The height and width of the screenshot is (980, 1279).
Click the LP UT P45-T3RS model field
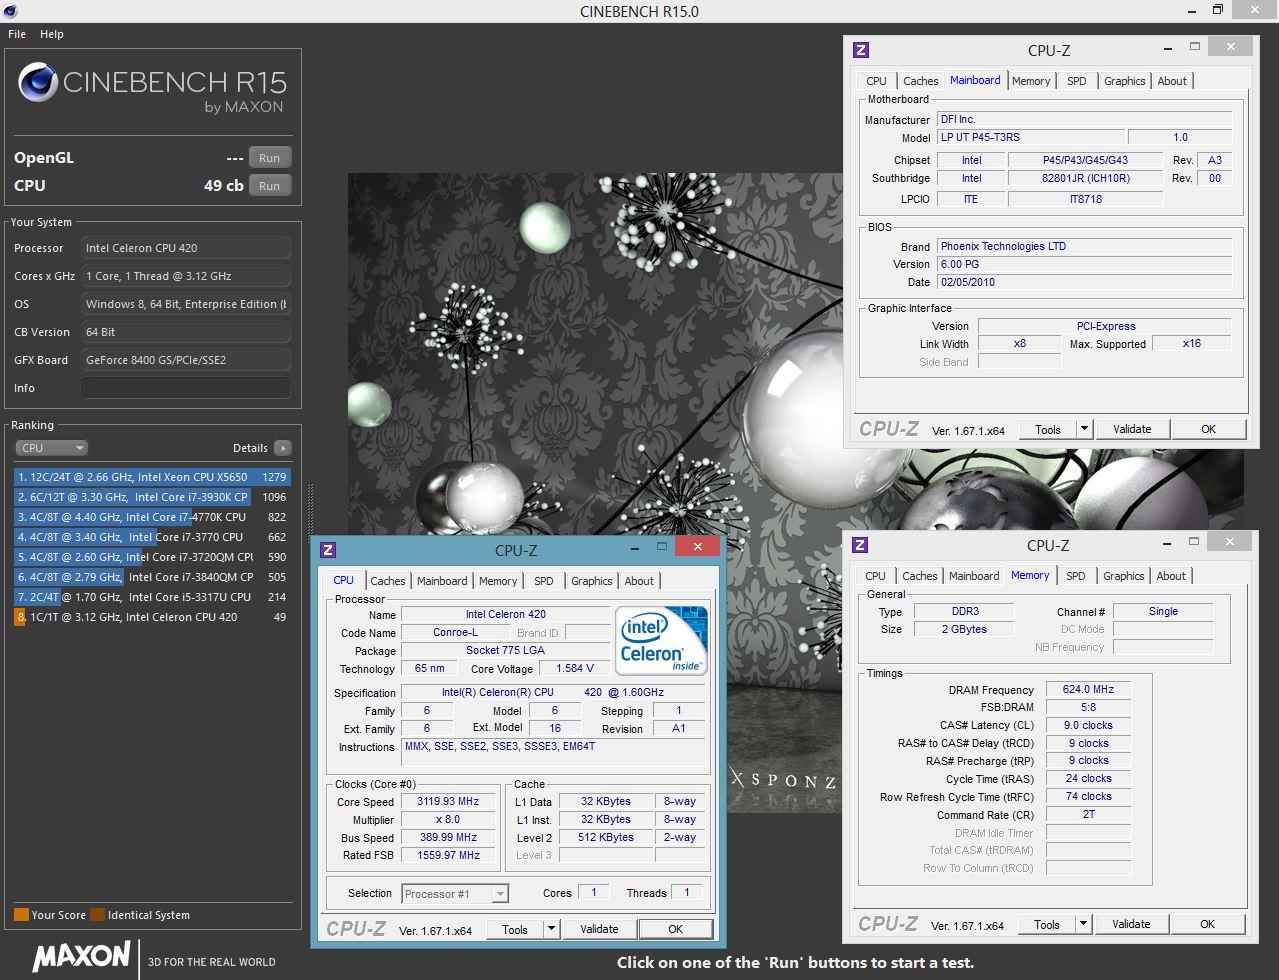tap(1029, 137)
